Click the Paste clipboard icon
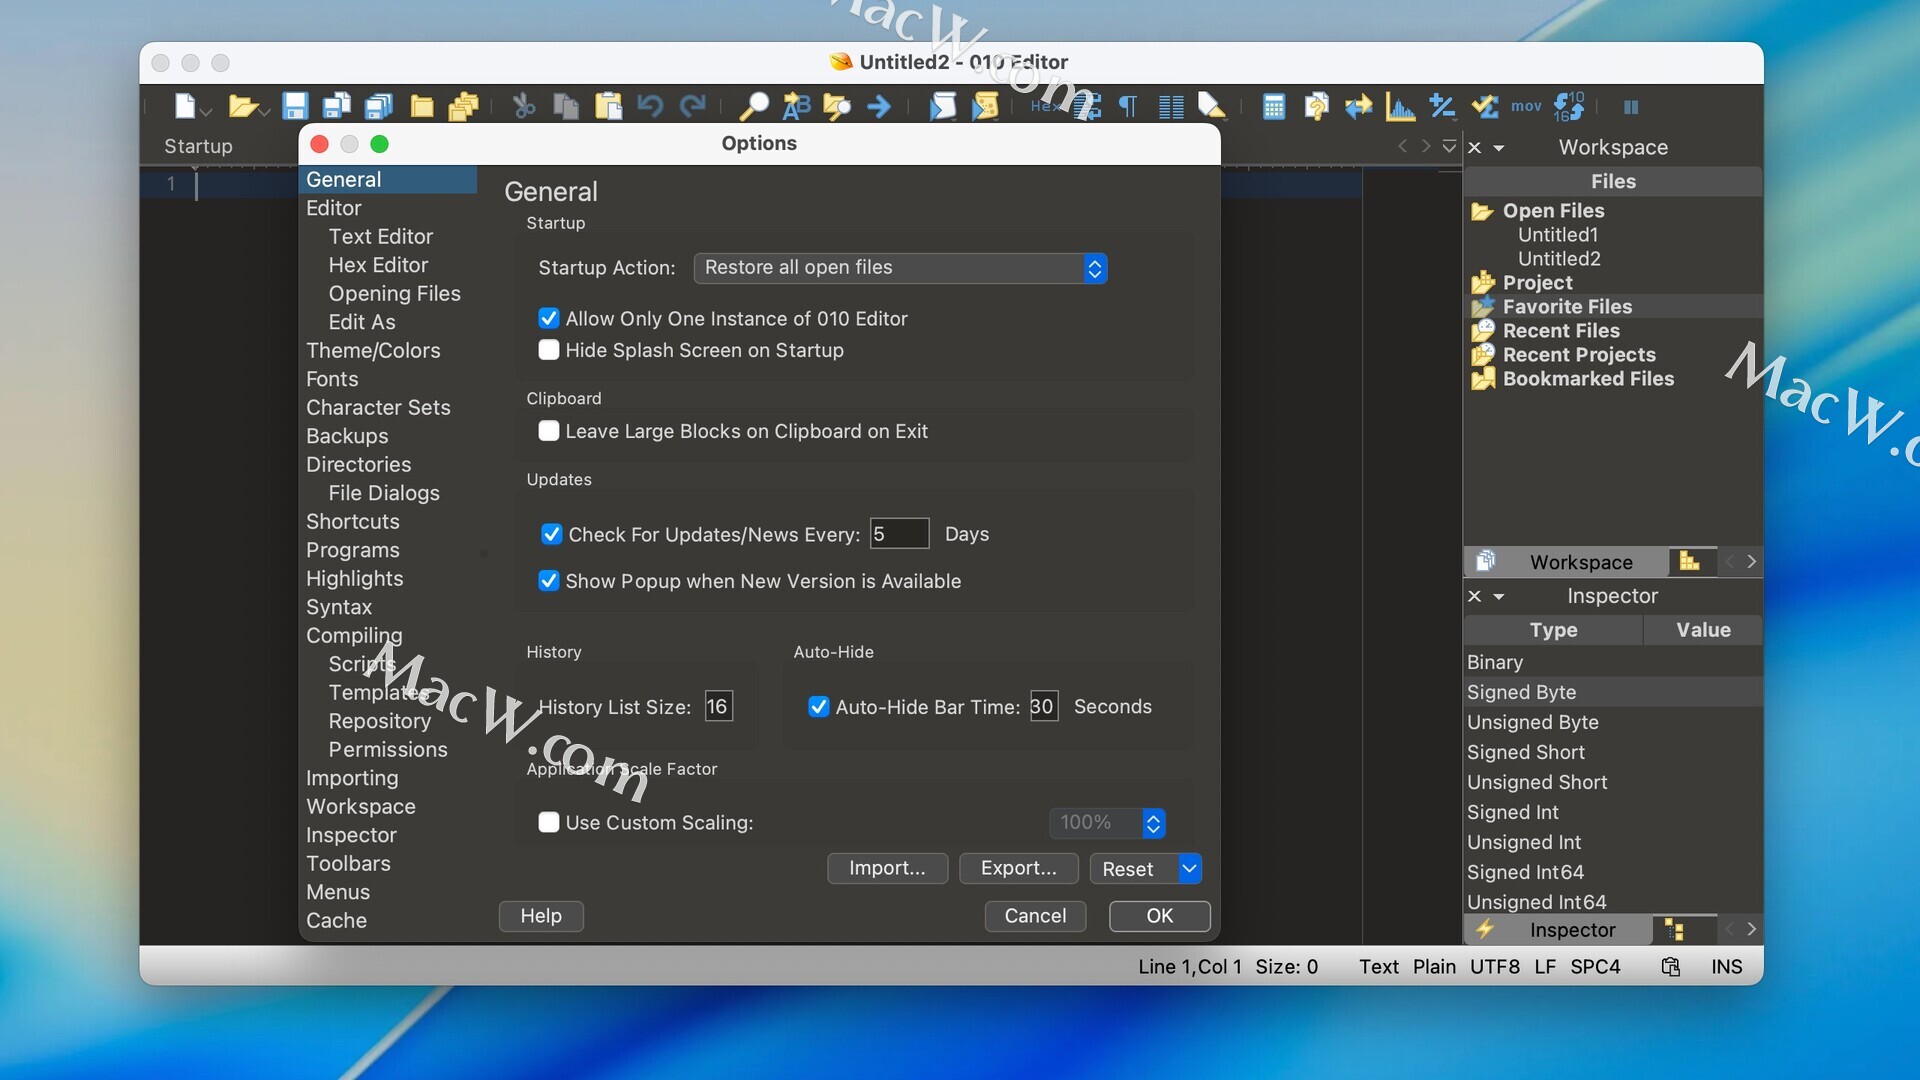 tap(608, 106)
